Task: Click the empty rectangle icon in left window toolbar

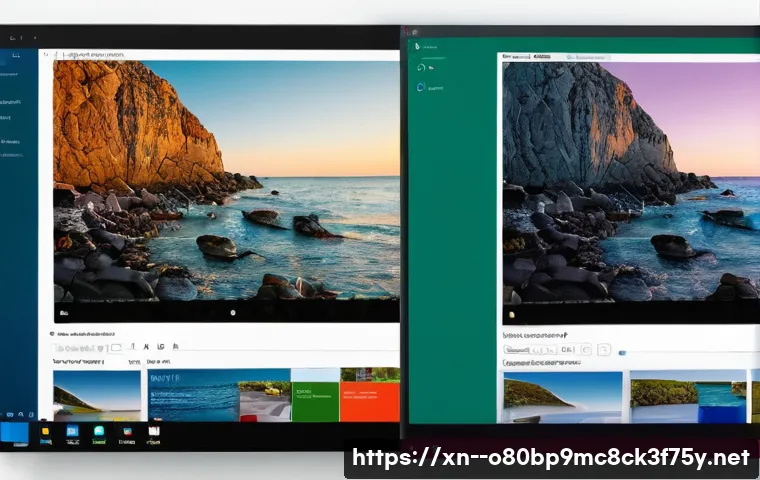Action: click(116, 347)
